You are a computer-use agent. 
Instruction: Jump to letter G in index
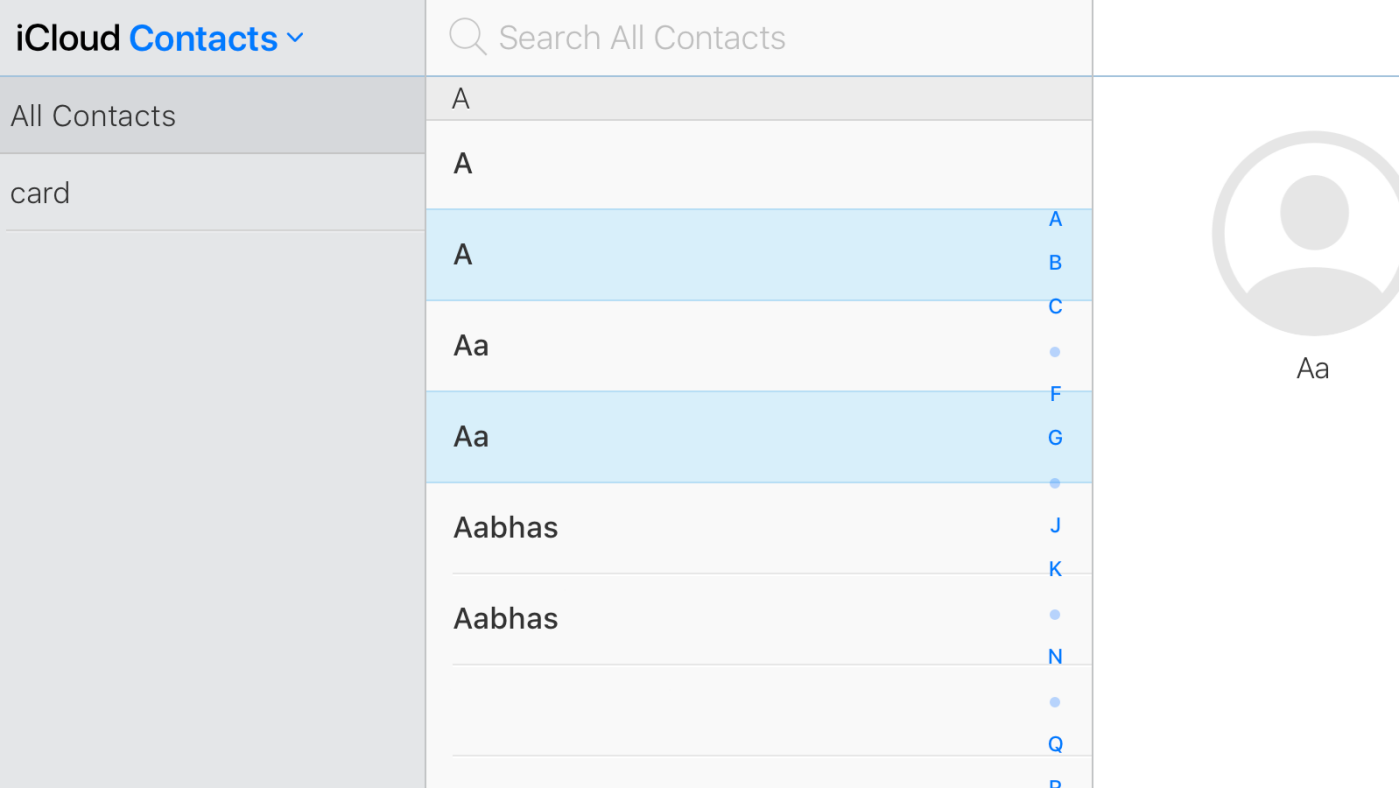pos(1055,438)
